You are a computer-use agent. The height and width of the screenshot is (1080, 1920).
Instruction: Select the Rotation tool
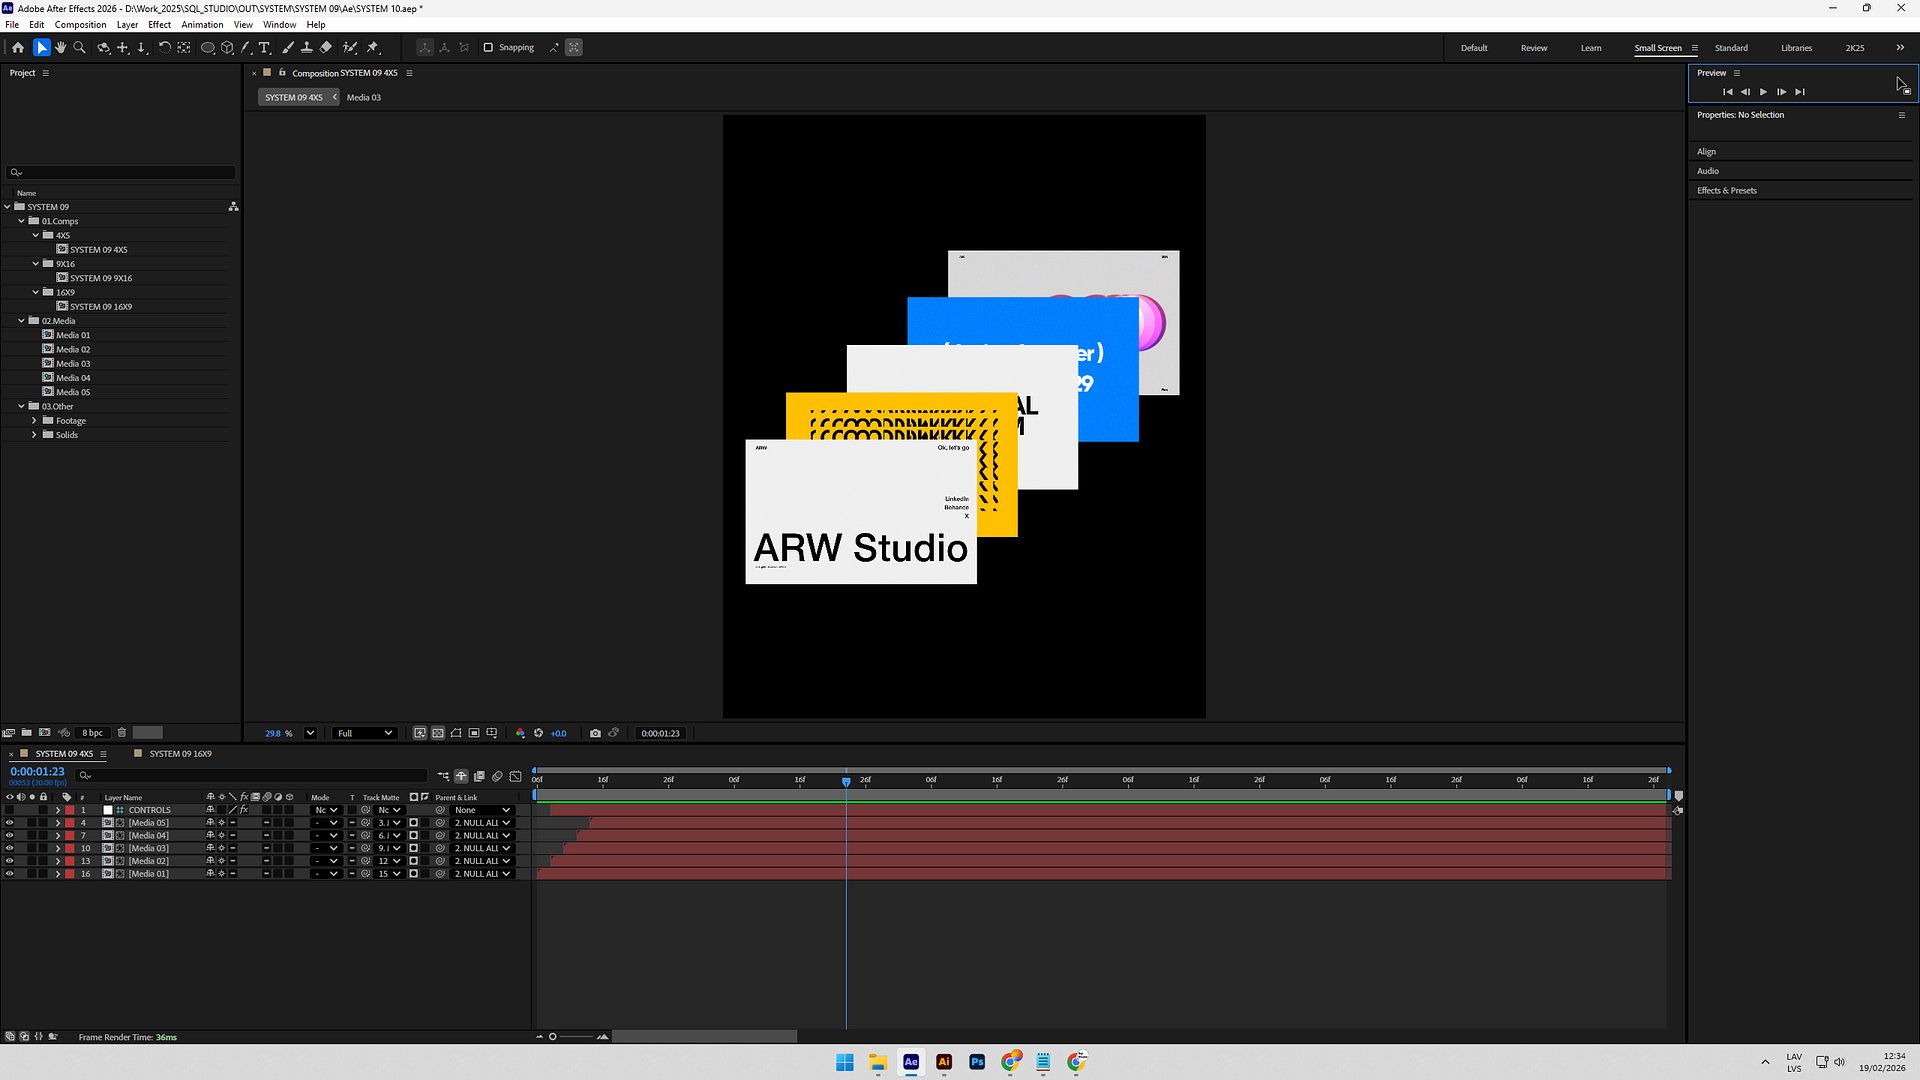[165, 47]
